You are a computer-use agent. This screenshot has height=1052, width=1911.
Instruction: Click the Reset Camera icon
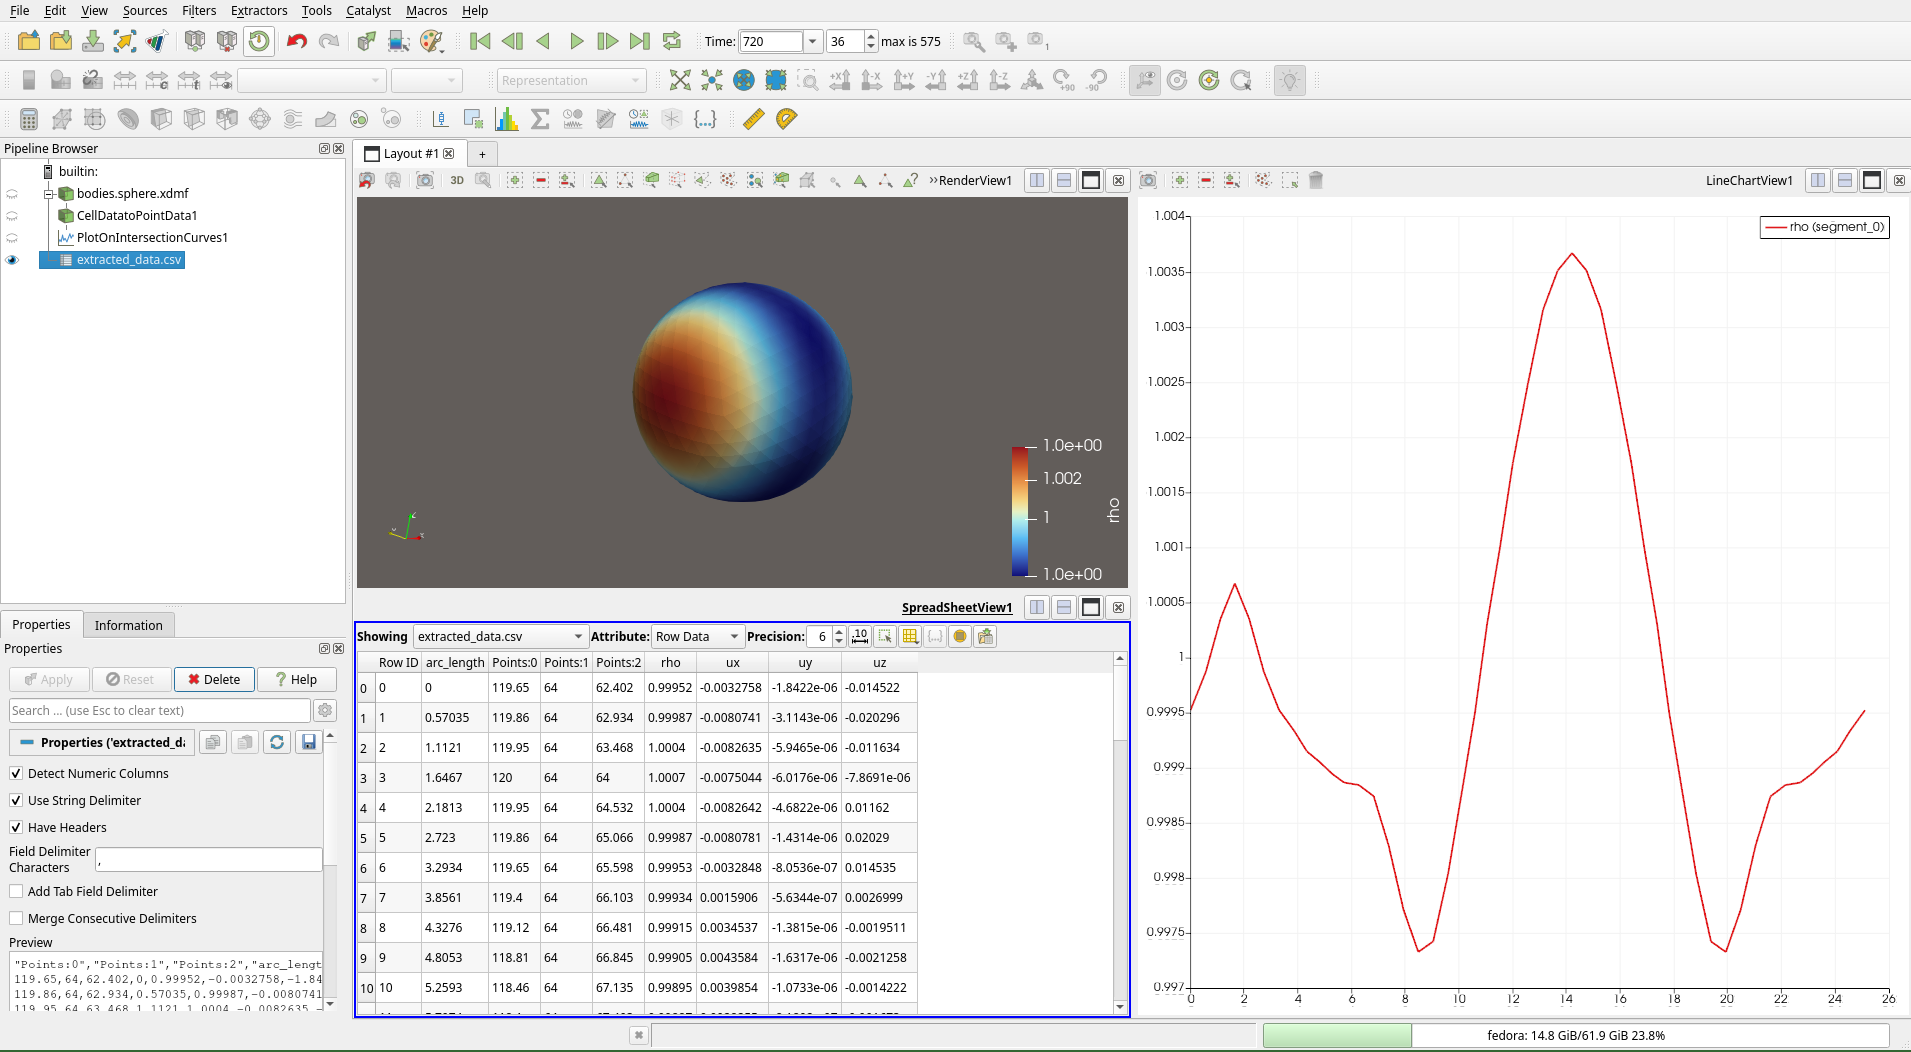tap(680, 80)
